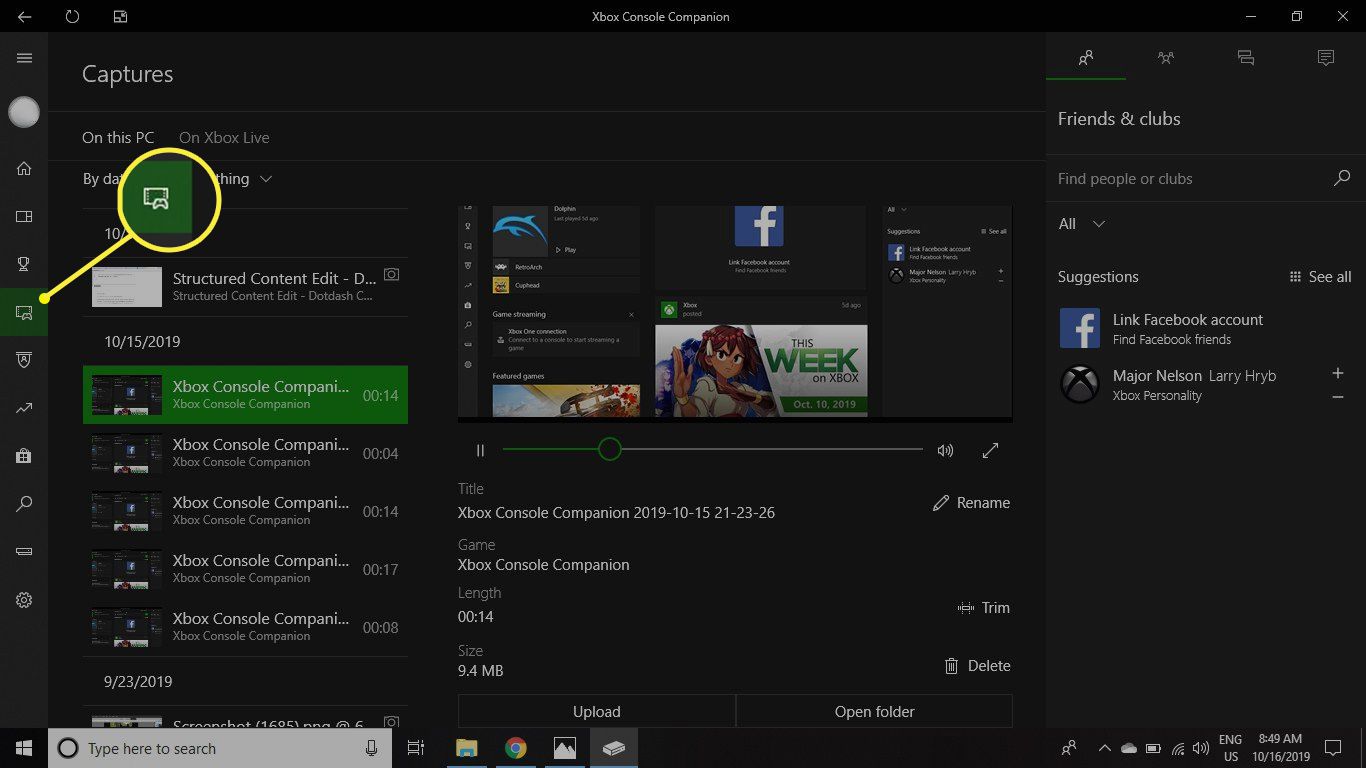
Task: Show hidden system tray icons
Action: click(x=1105, y=748)
